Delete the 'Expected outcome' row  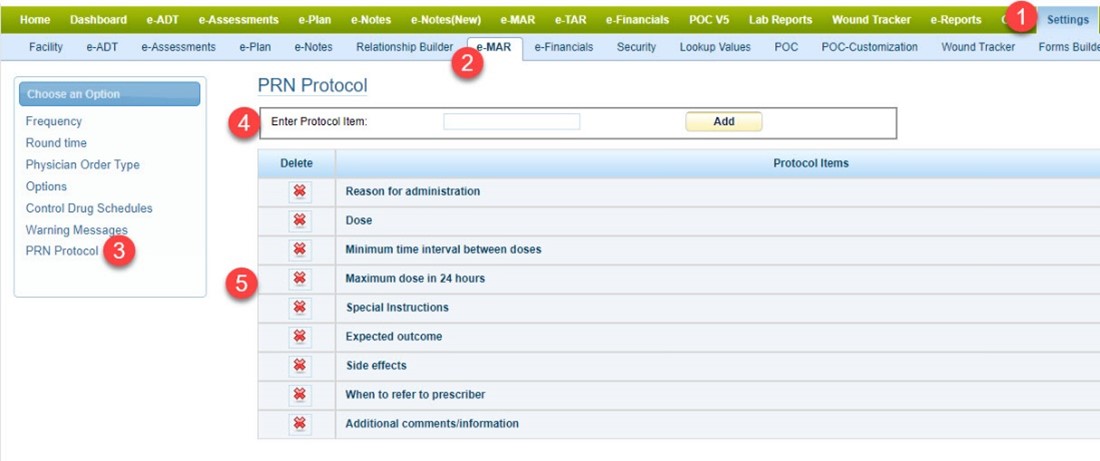coord(299,336)
